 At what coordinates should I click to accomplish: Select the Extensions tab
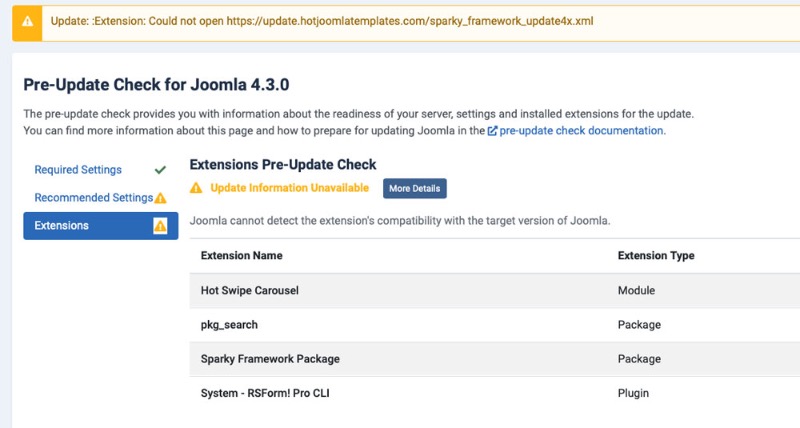pyautogui.click(x=101, y=225)
